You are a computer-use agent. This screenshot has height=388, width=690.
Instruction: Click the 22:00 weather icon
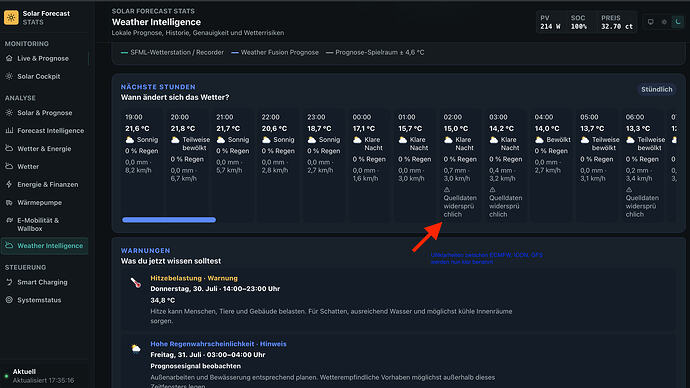pyautogui.click(x=266, y=140)
